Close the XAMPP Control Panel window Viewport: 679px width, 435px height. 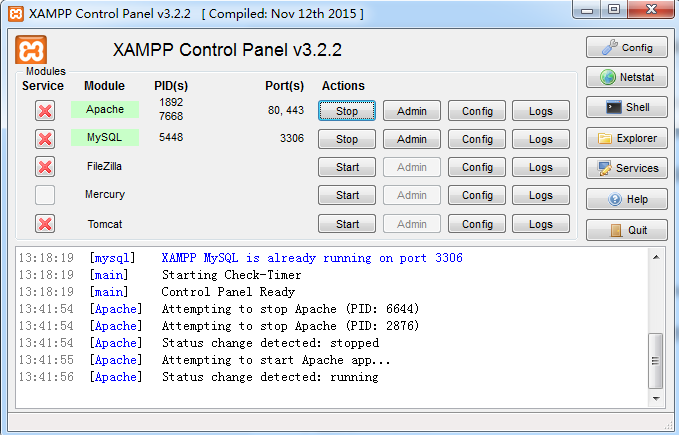[651, 10]
